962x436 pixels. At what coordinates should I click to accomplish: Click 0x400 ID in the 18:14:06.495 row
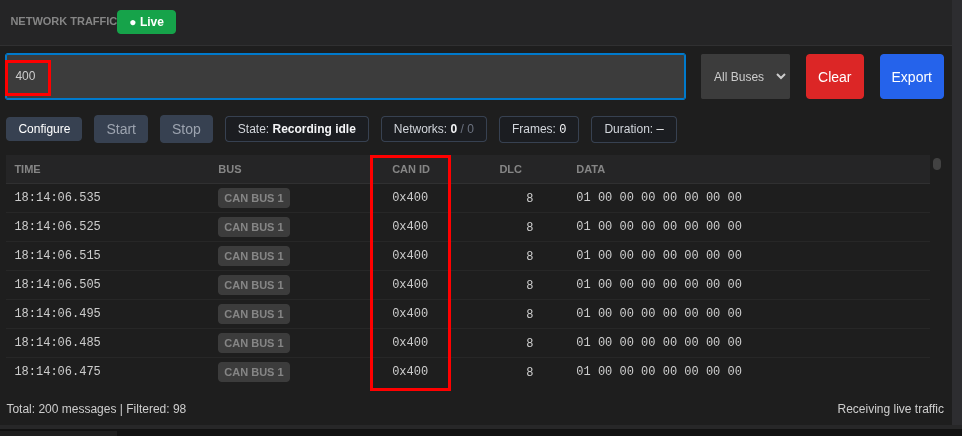coord(410,313)
